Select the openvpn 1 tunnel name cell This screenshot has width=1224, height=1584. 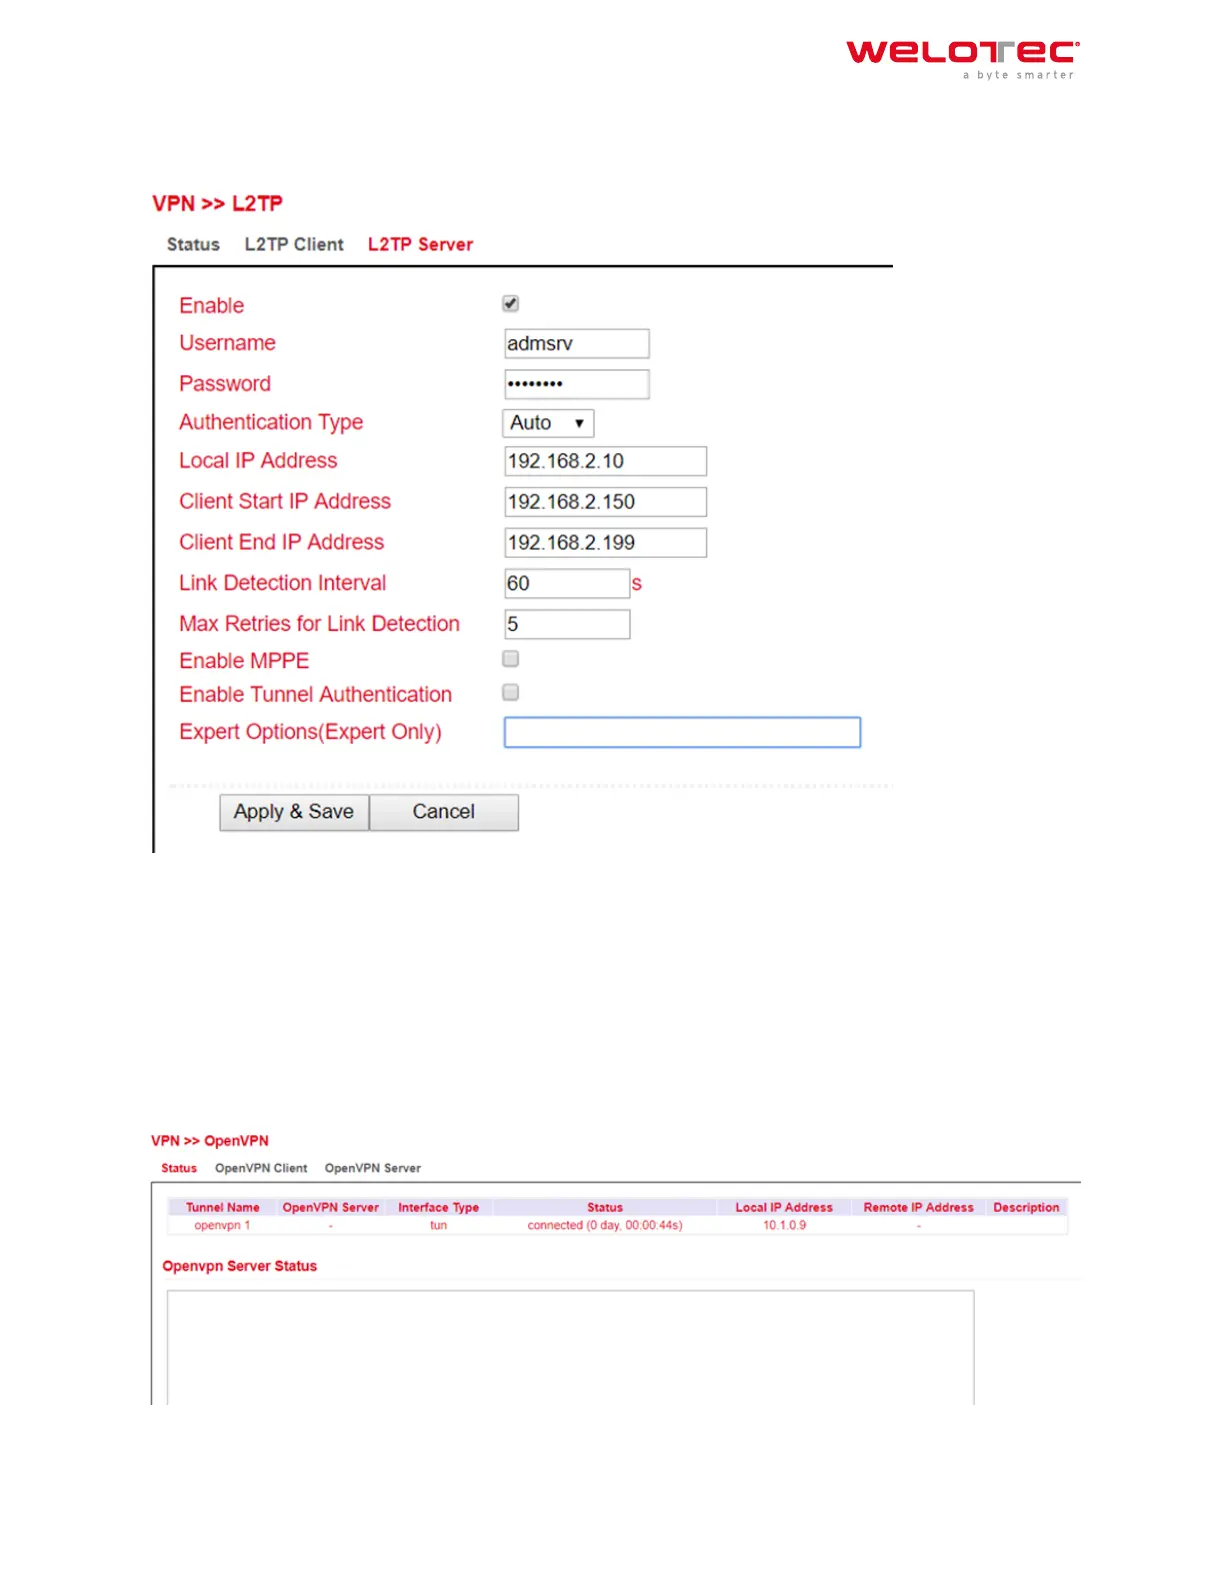[x=222, y=1225]
